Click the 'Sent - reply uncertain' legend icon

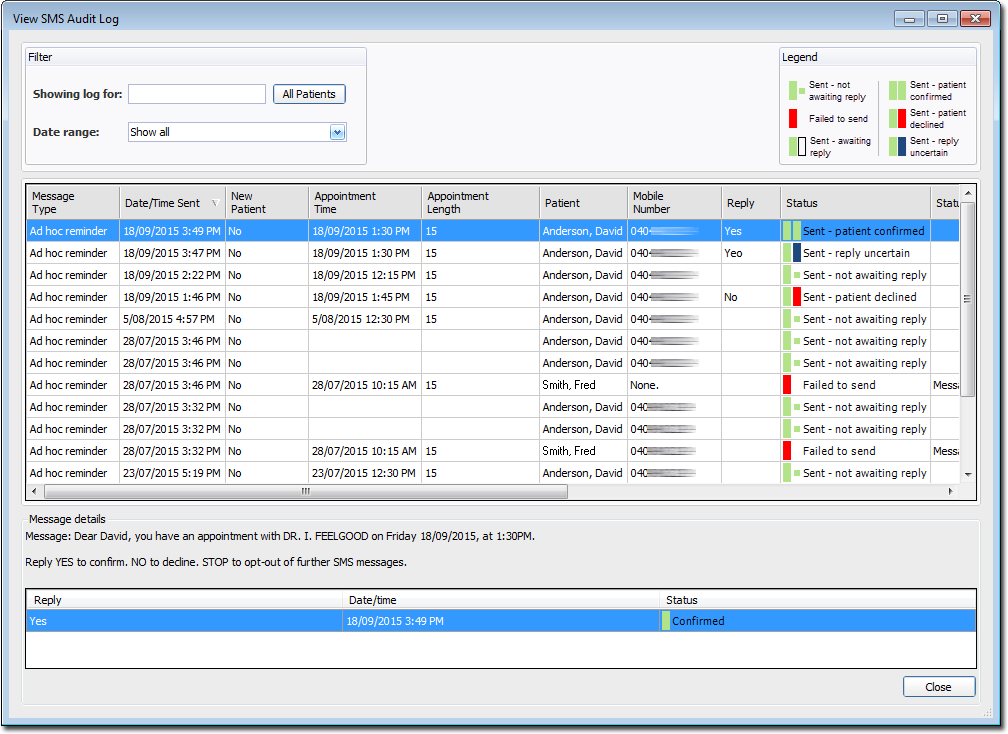[x=897, y=147]
